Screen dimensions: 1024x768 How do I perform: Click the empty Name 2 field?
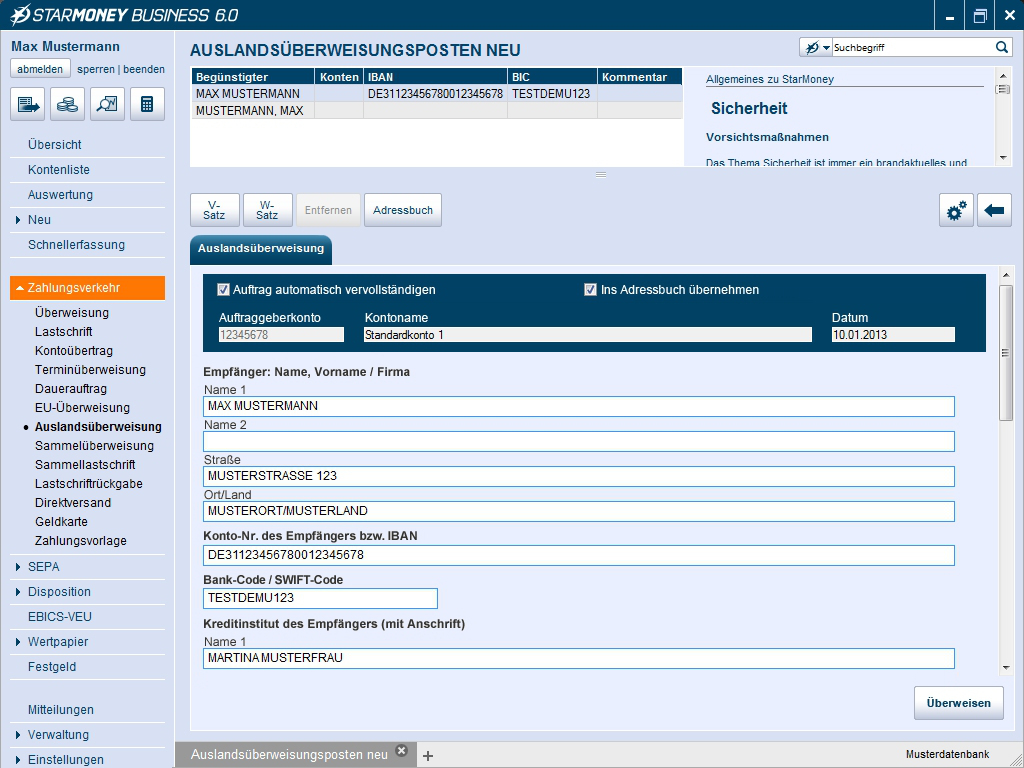pos(579,441)
